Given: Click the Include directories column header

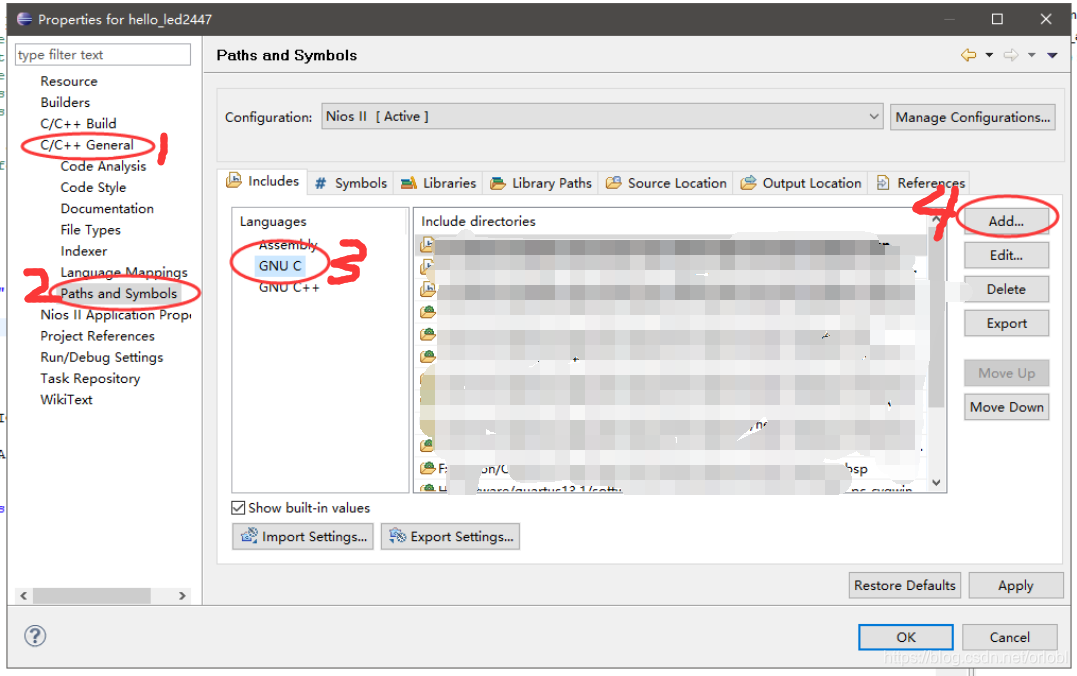Looking at the screenshot, I should [478, 221].
